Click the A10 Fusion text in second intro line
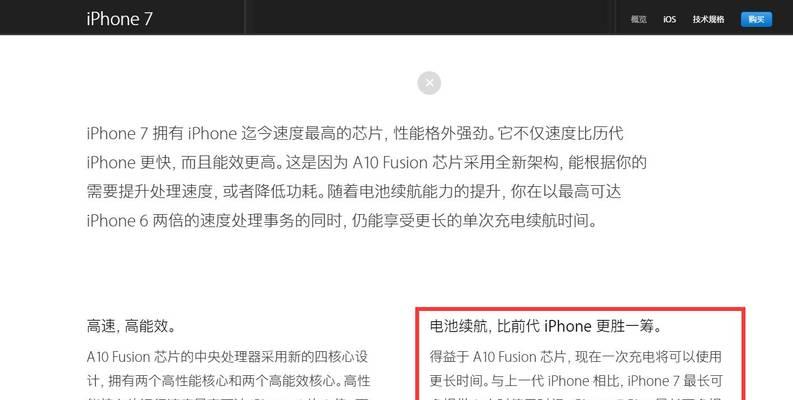This screenshot has height=400, width=793. click(x=390, y=162)
